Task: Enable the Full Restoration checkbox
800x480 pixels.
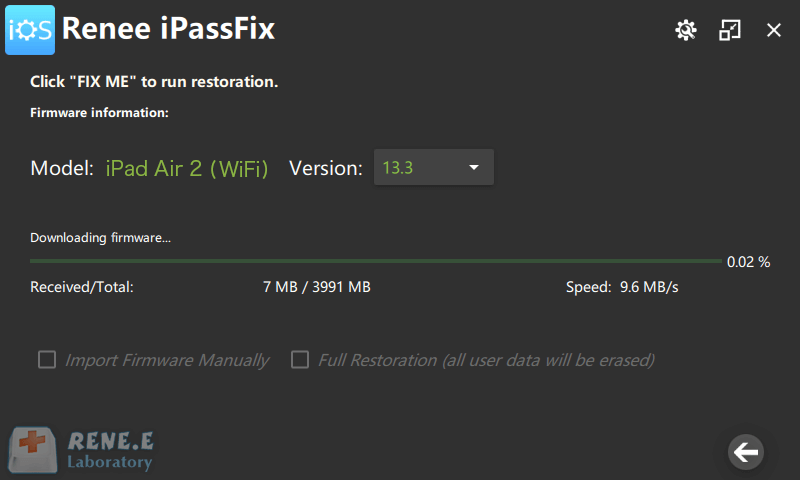Action: (300, 360)
